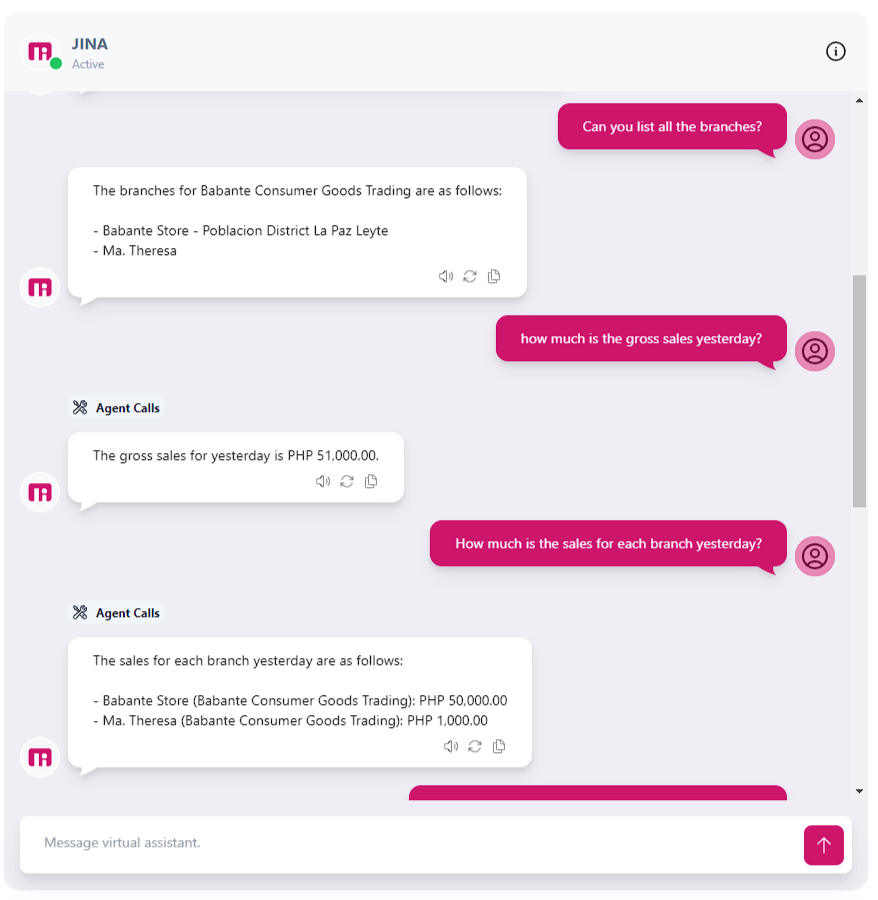The image size is (878, 900).
Task: Copy the branches list message
Action: tap(494, 277)
